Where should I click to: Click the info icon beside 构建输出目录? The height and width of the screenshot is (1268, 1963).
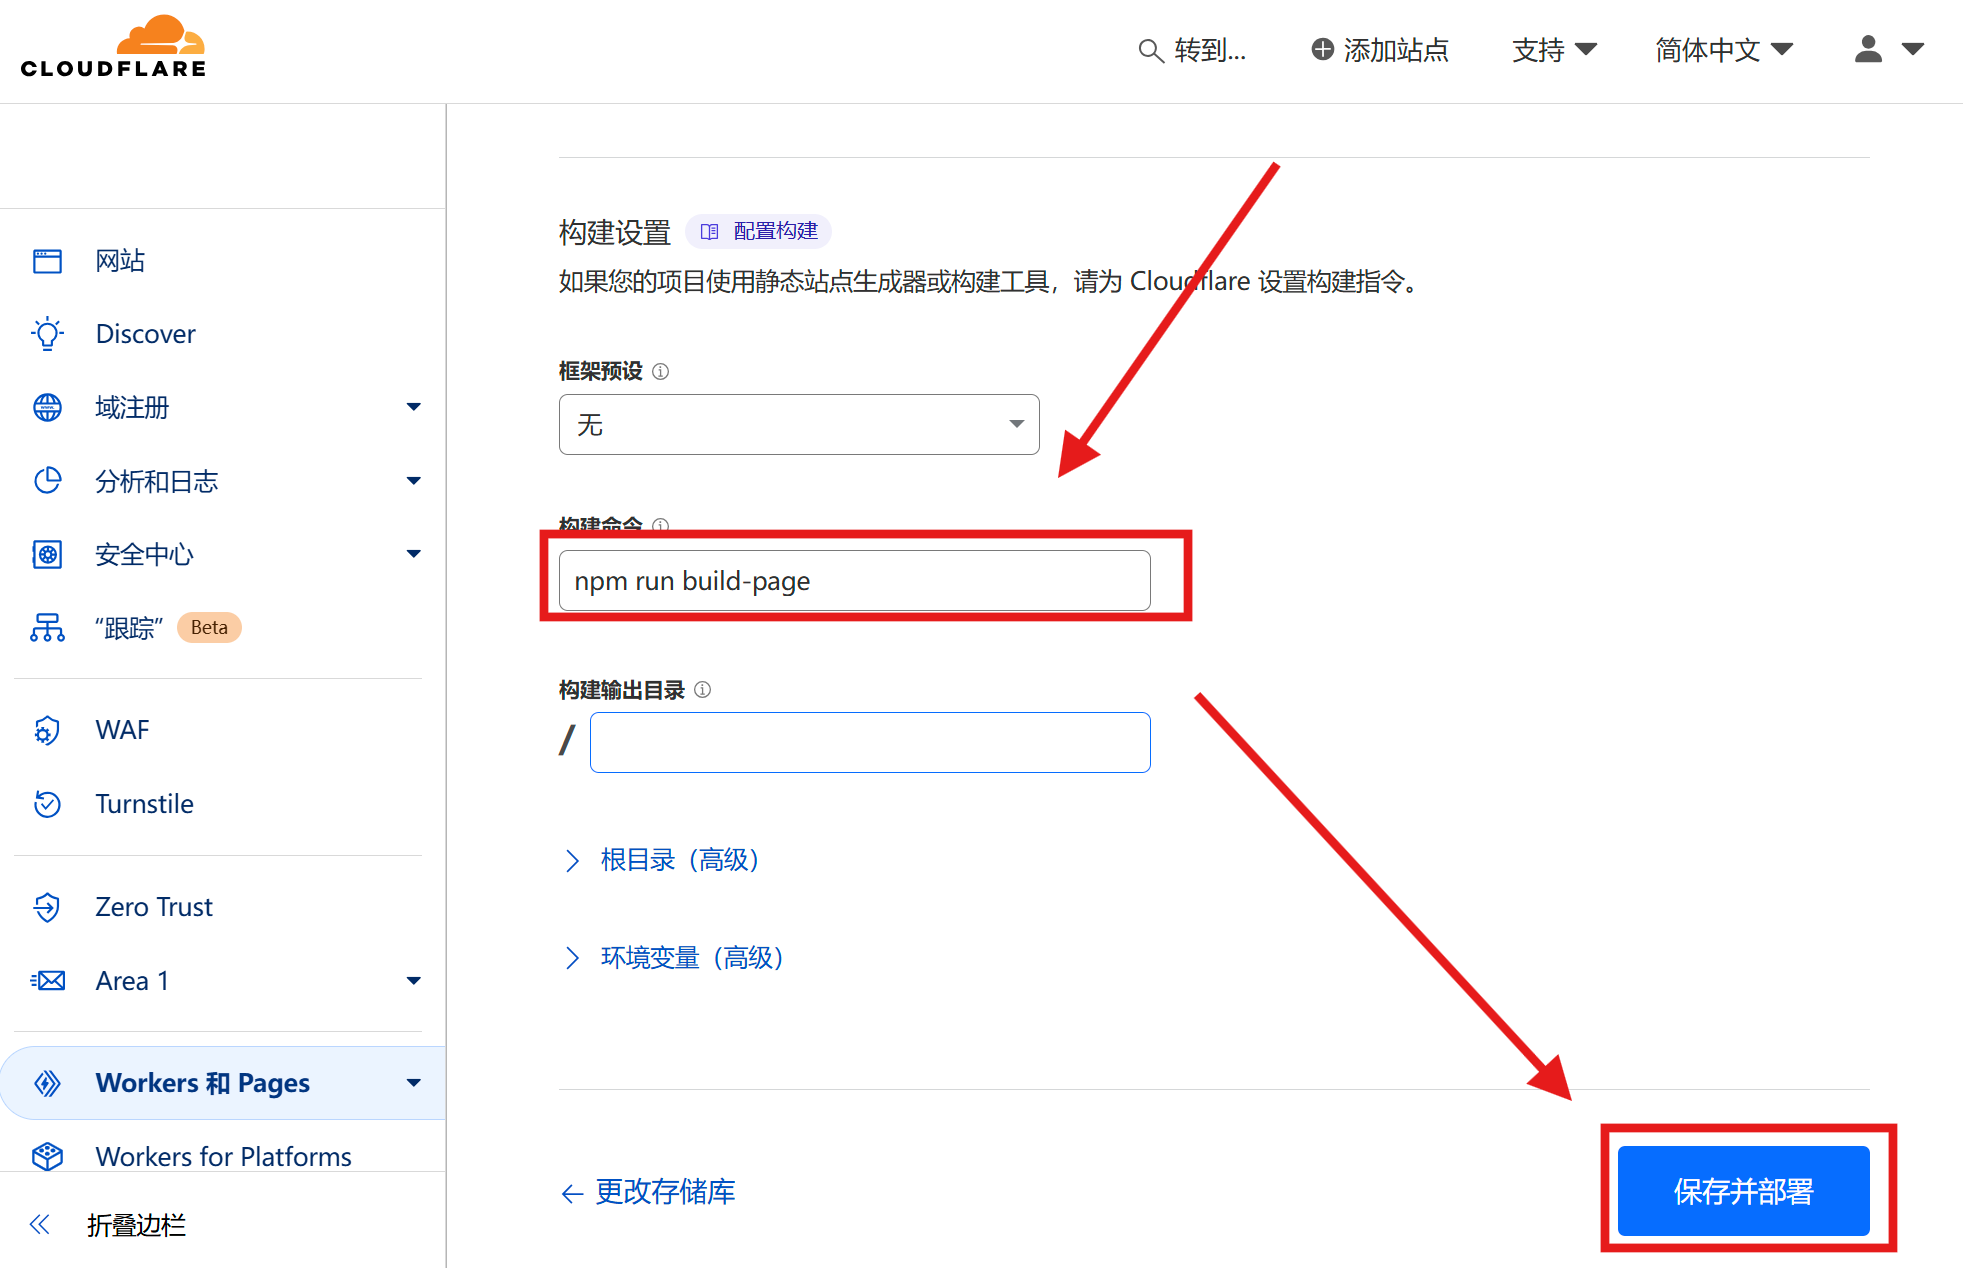coord(702,690)
